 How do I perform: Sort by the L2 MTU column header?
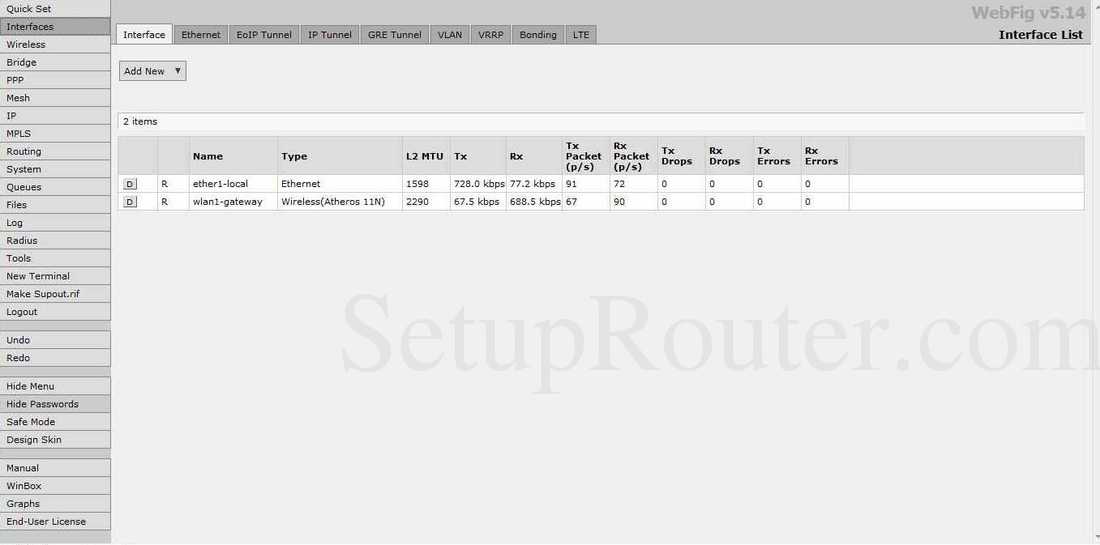424,156
